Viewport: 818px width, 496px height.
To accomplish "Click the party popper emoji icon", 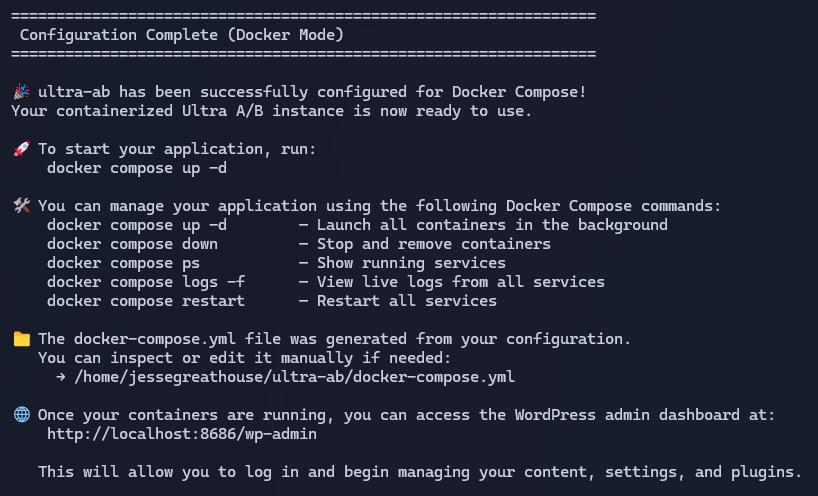I will 21,92.
